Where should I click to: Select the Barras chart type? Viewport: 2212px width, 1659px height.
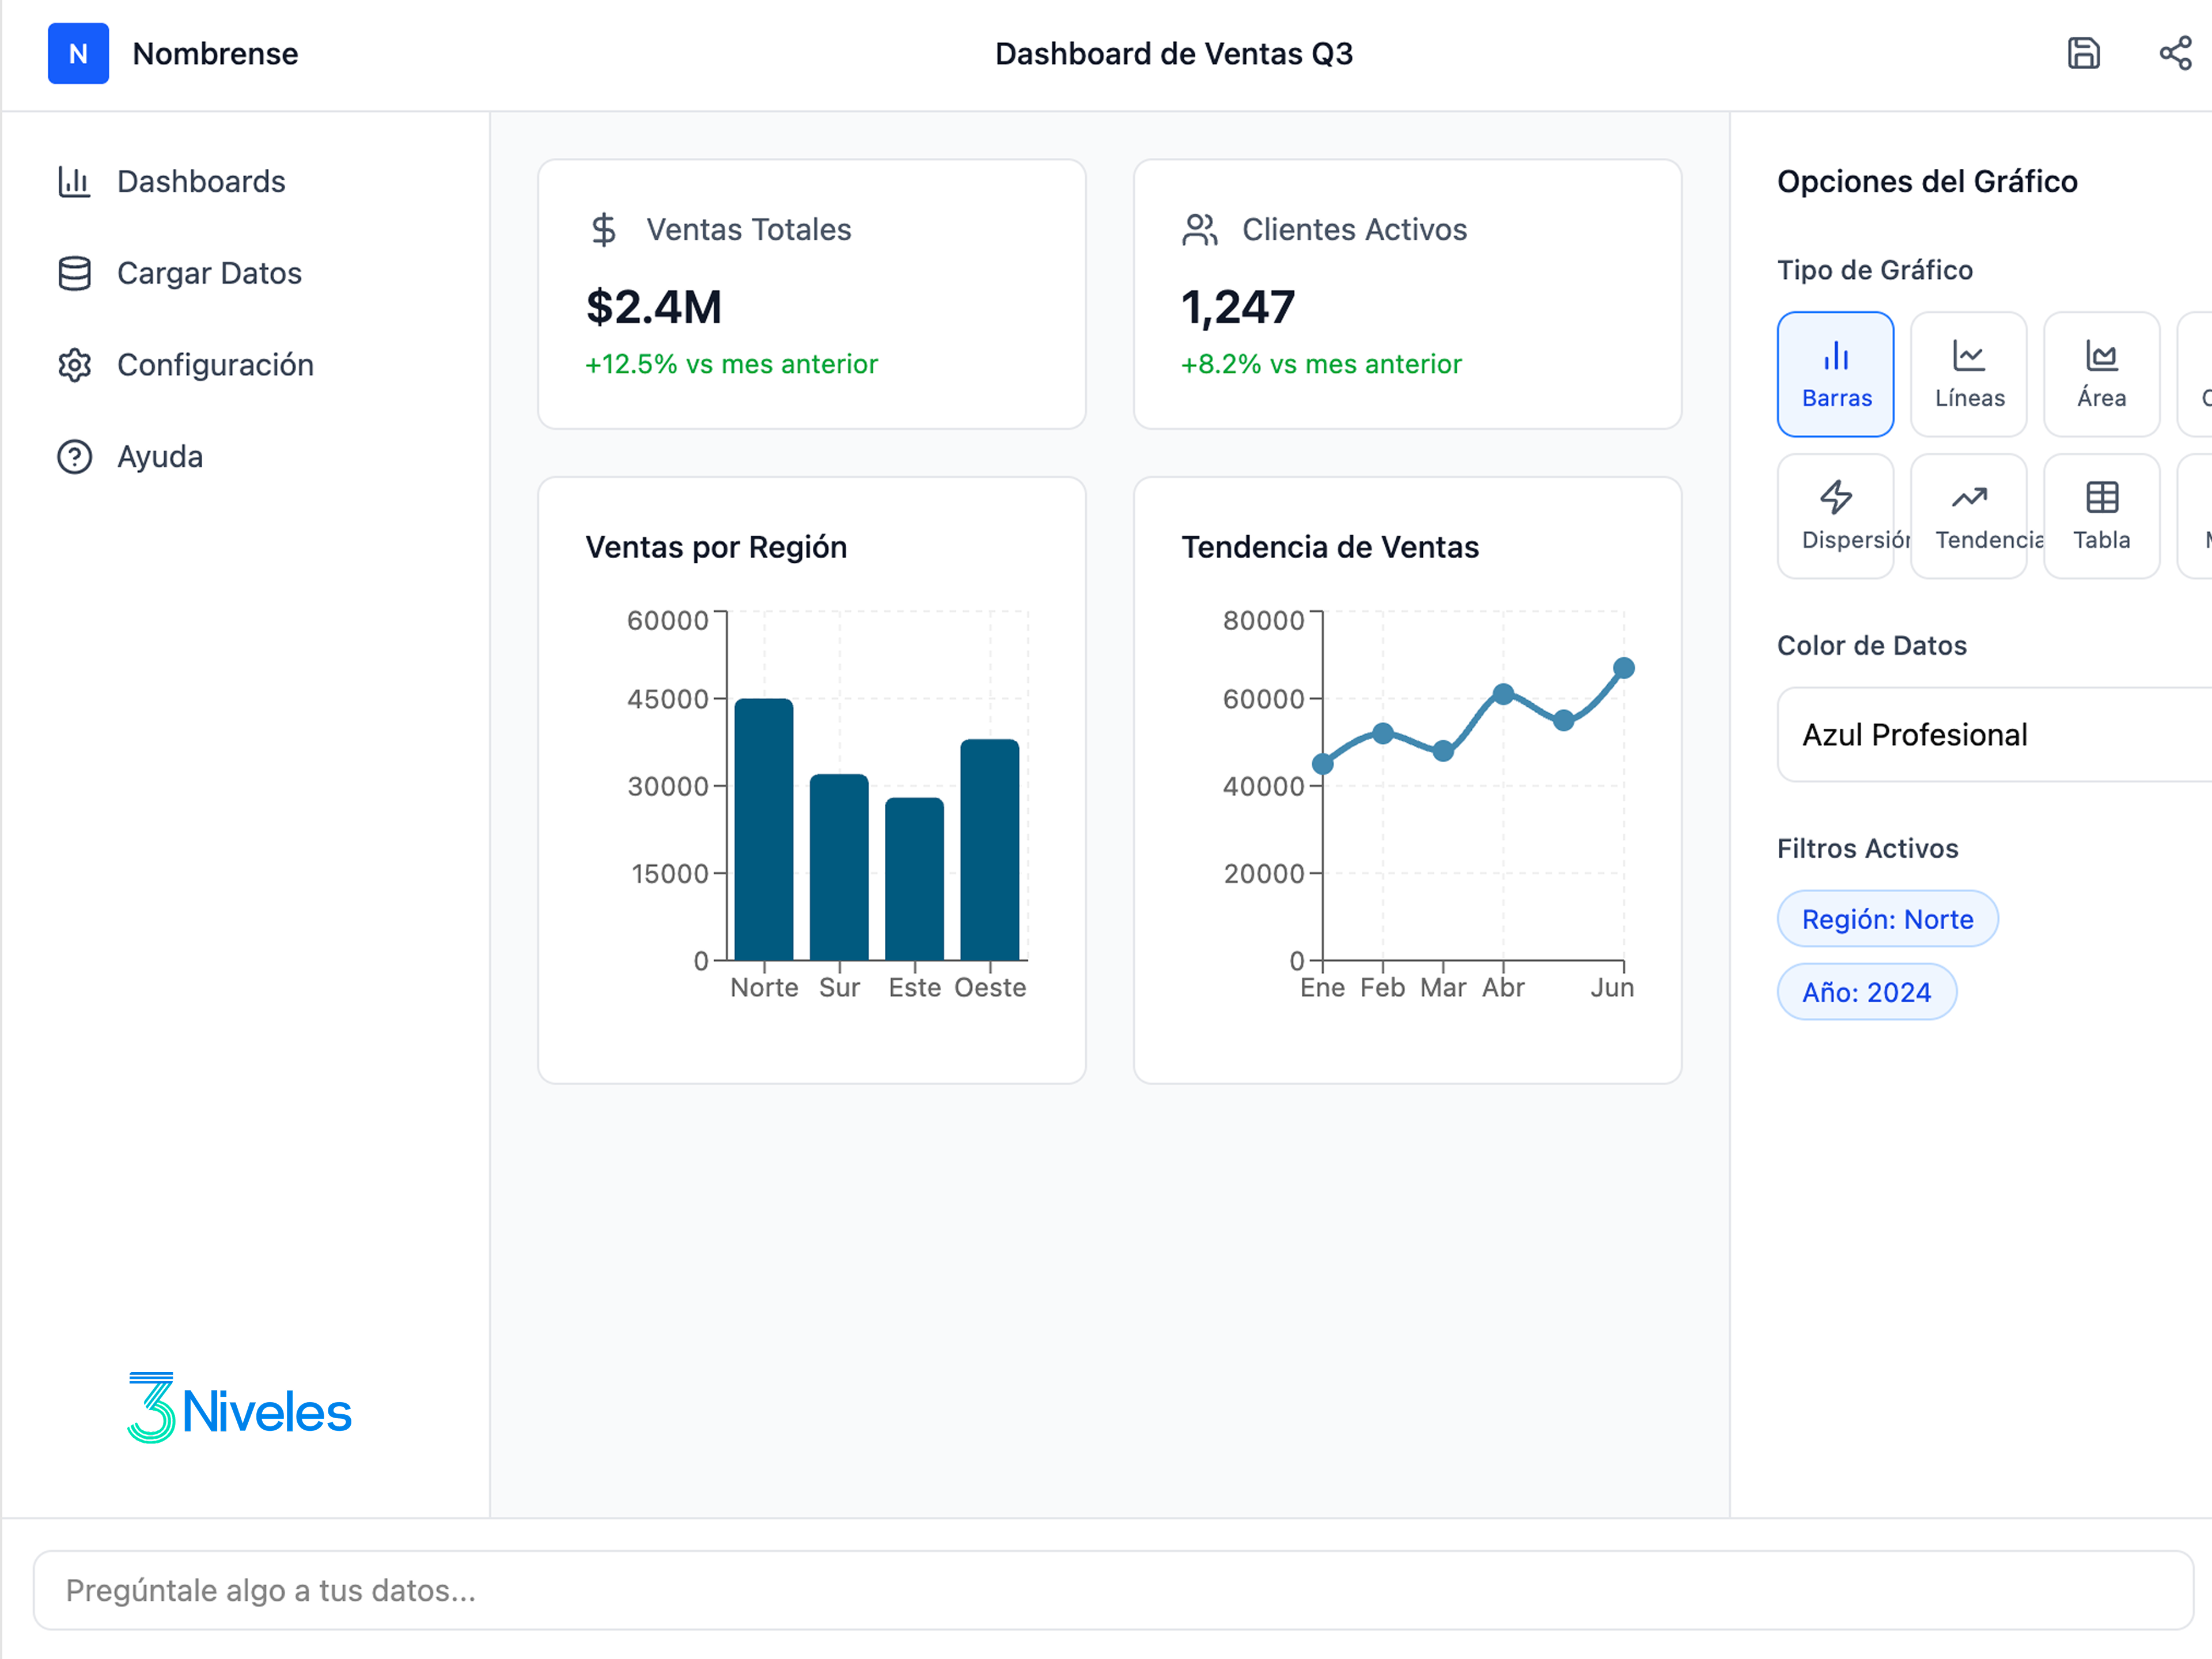[x=1835, y=374]
